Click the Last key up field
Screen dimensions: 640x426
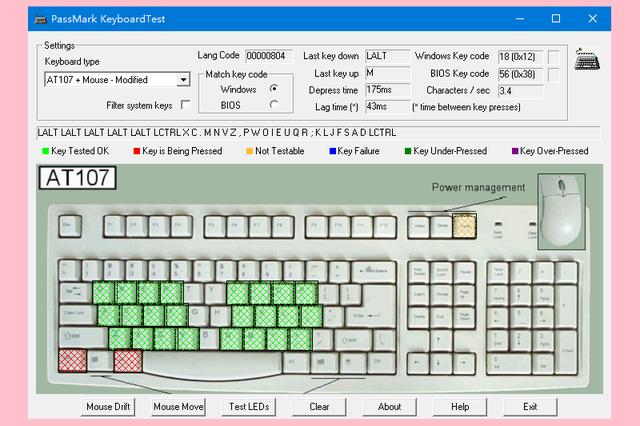click(x=387, y=73)
